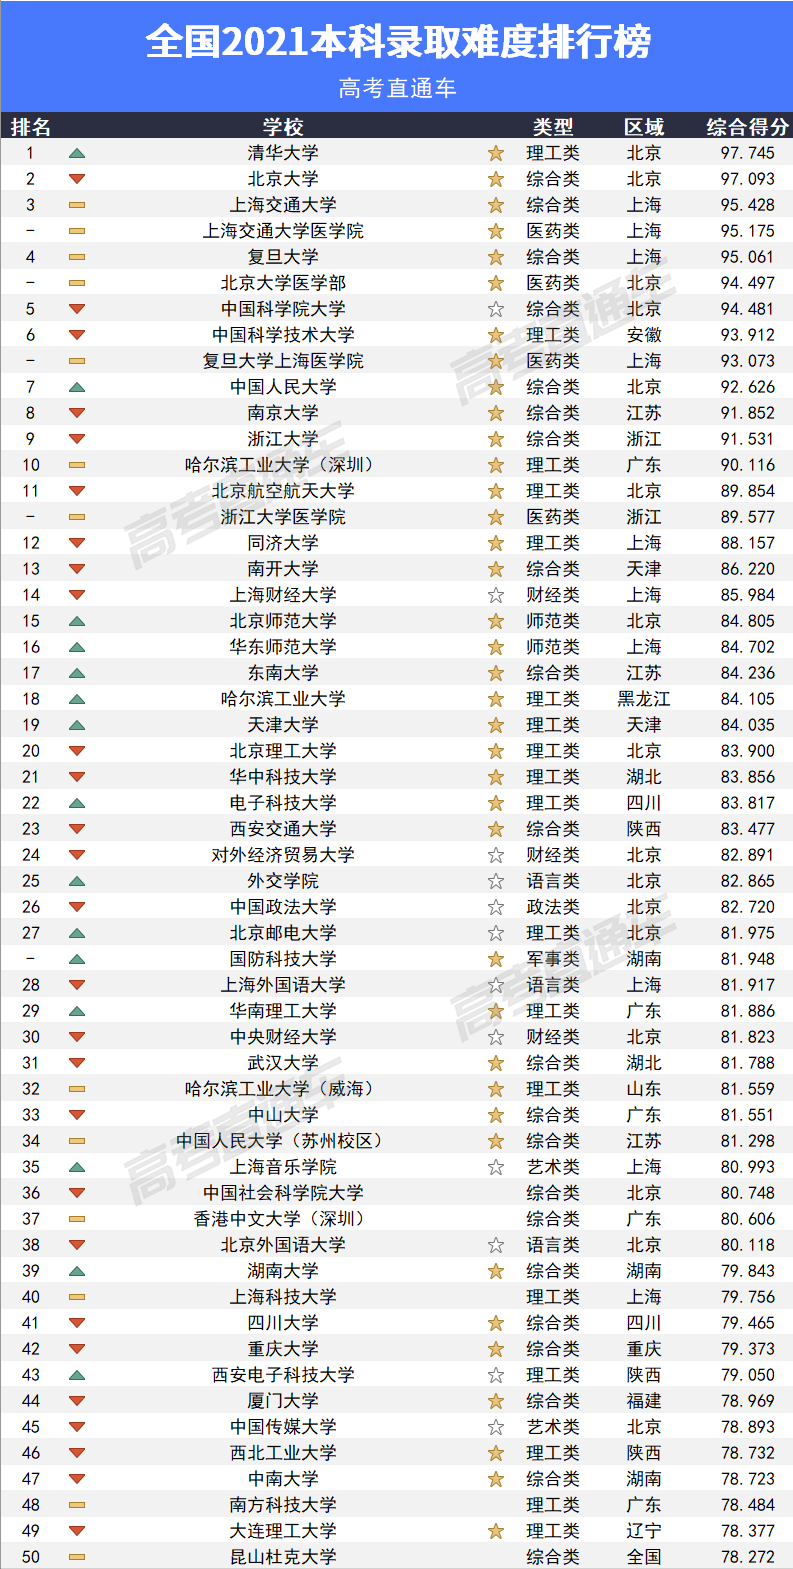Click the school name 复旦大学上海医学院
Viewport: 793px width, 1569px height.
[x=283, y=361]
